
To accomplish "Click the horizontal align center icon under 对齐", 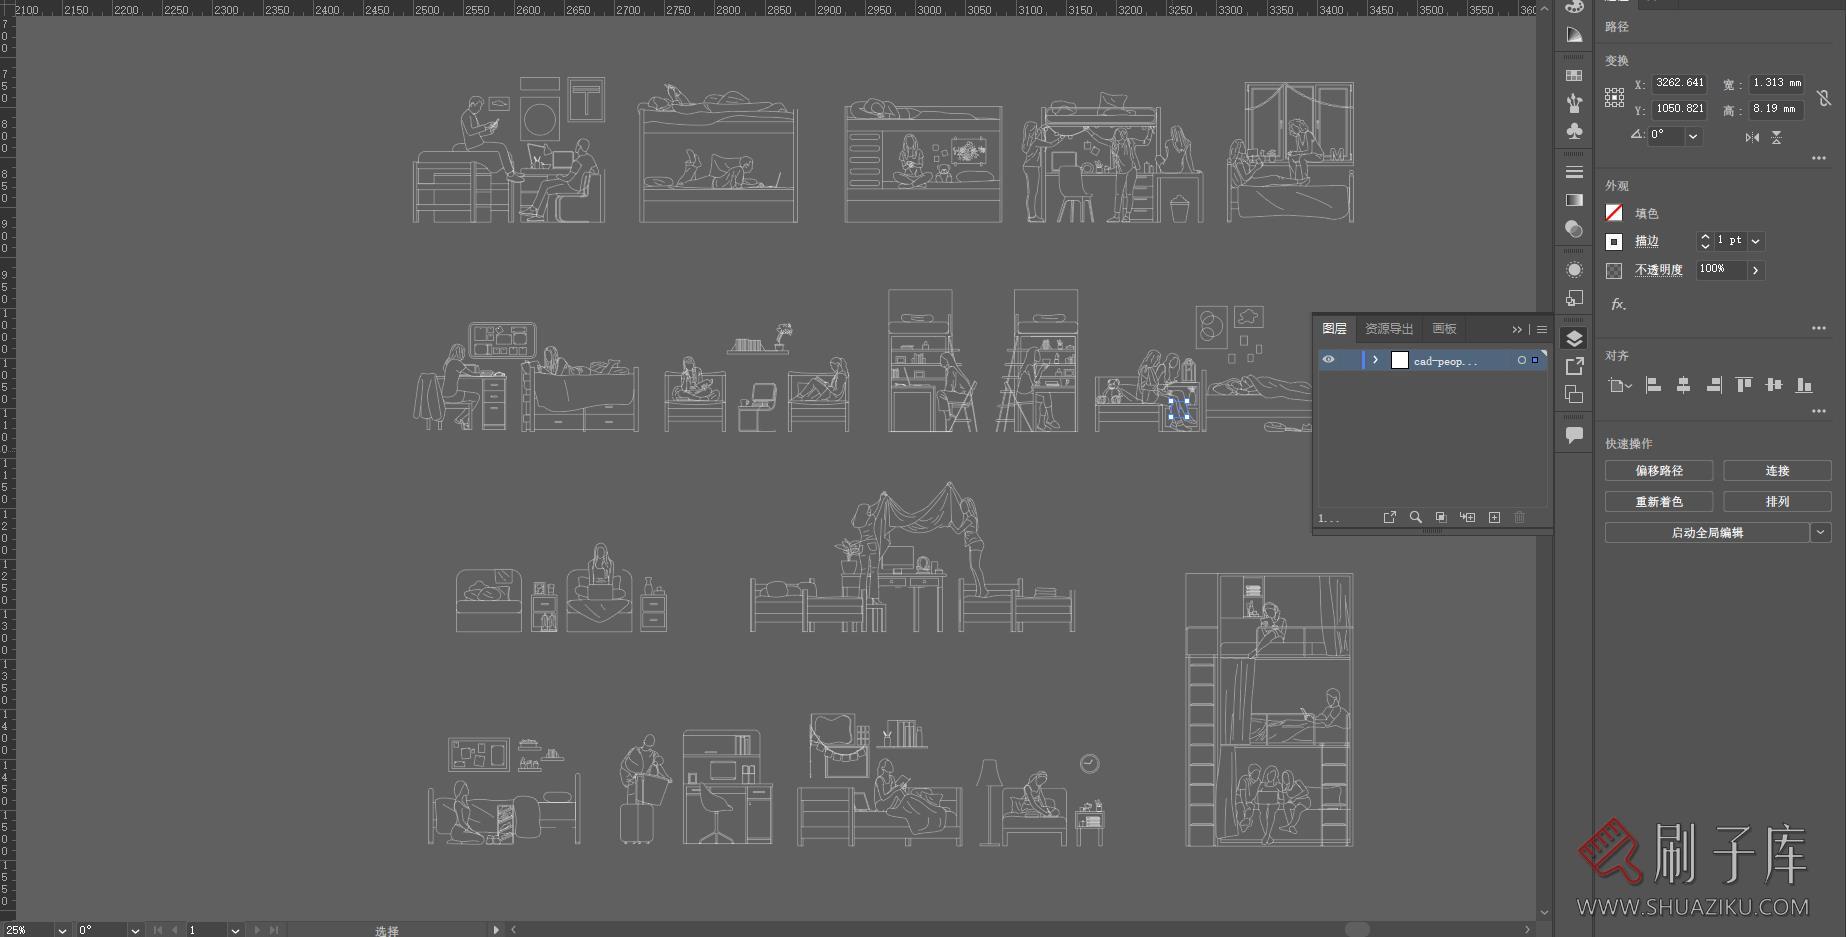I will point(1683,385).
